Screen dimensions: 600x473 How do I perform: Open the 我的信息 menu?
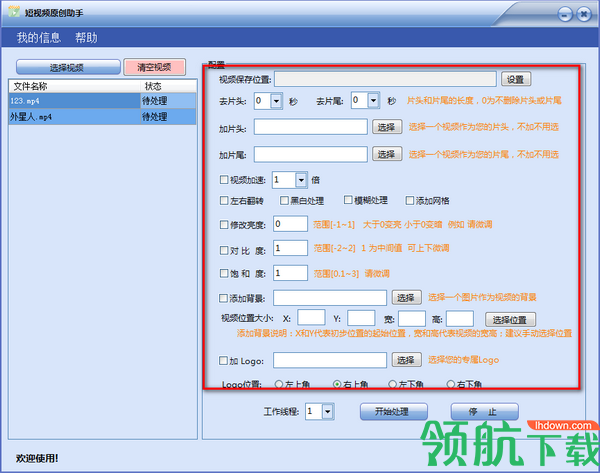[x=39, y=38]
